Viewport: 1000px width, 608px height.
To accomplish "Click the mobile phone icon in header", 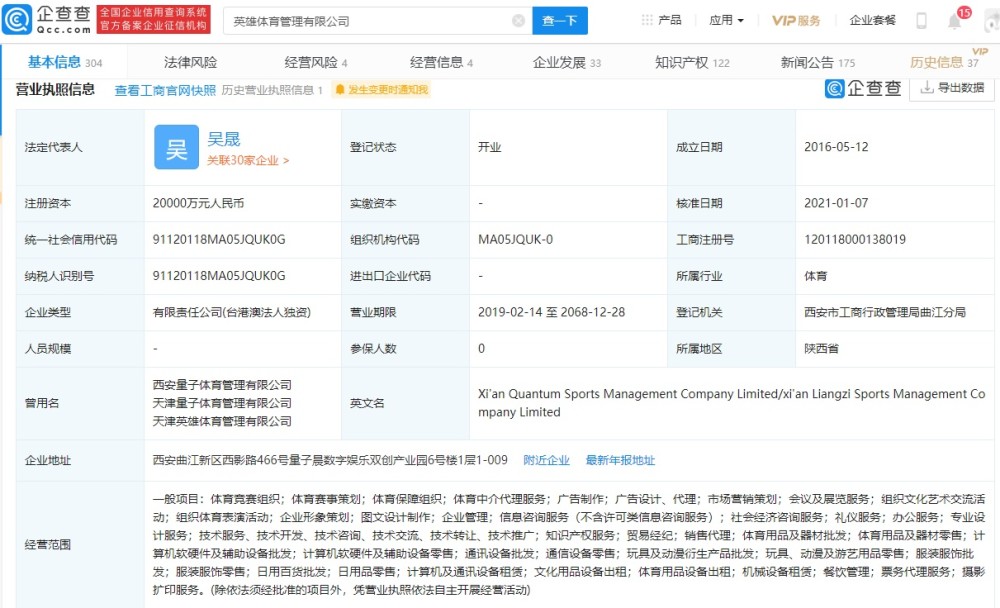I will point(922,20).
